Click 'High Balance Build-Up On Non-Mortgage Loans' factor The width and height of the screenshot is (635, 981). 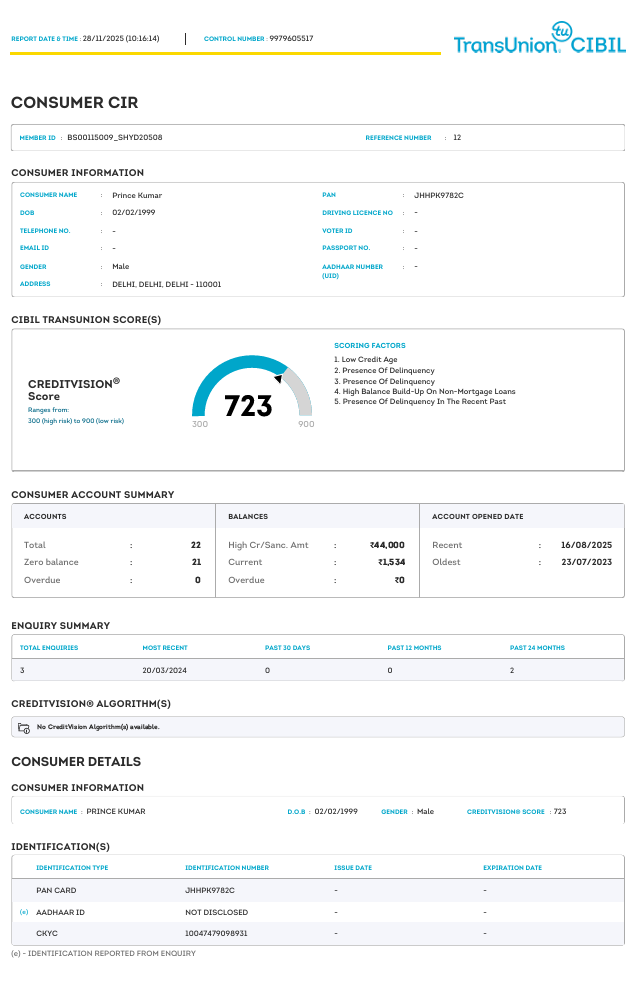[429, 391]
